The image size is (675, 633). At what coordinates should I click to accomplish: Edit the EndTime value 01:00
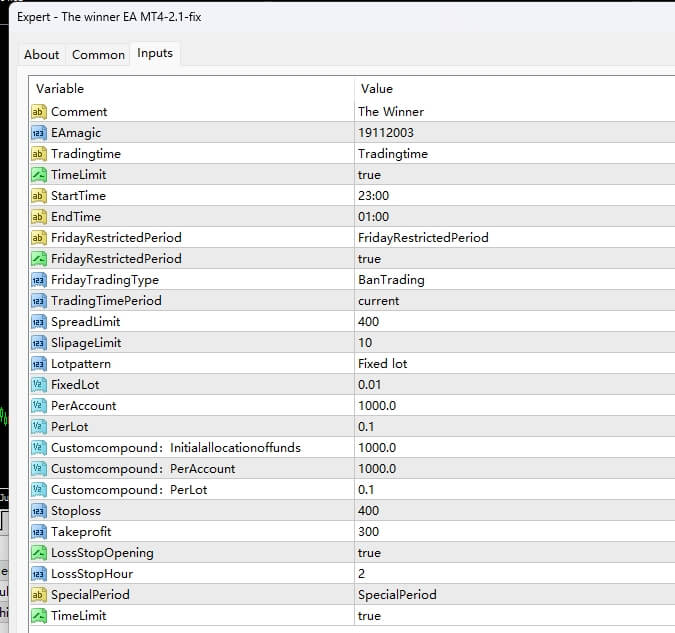pyautogui.click(x=514, y=217)
